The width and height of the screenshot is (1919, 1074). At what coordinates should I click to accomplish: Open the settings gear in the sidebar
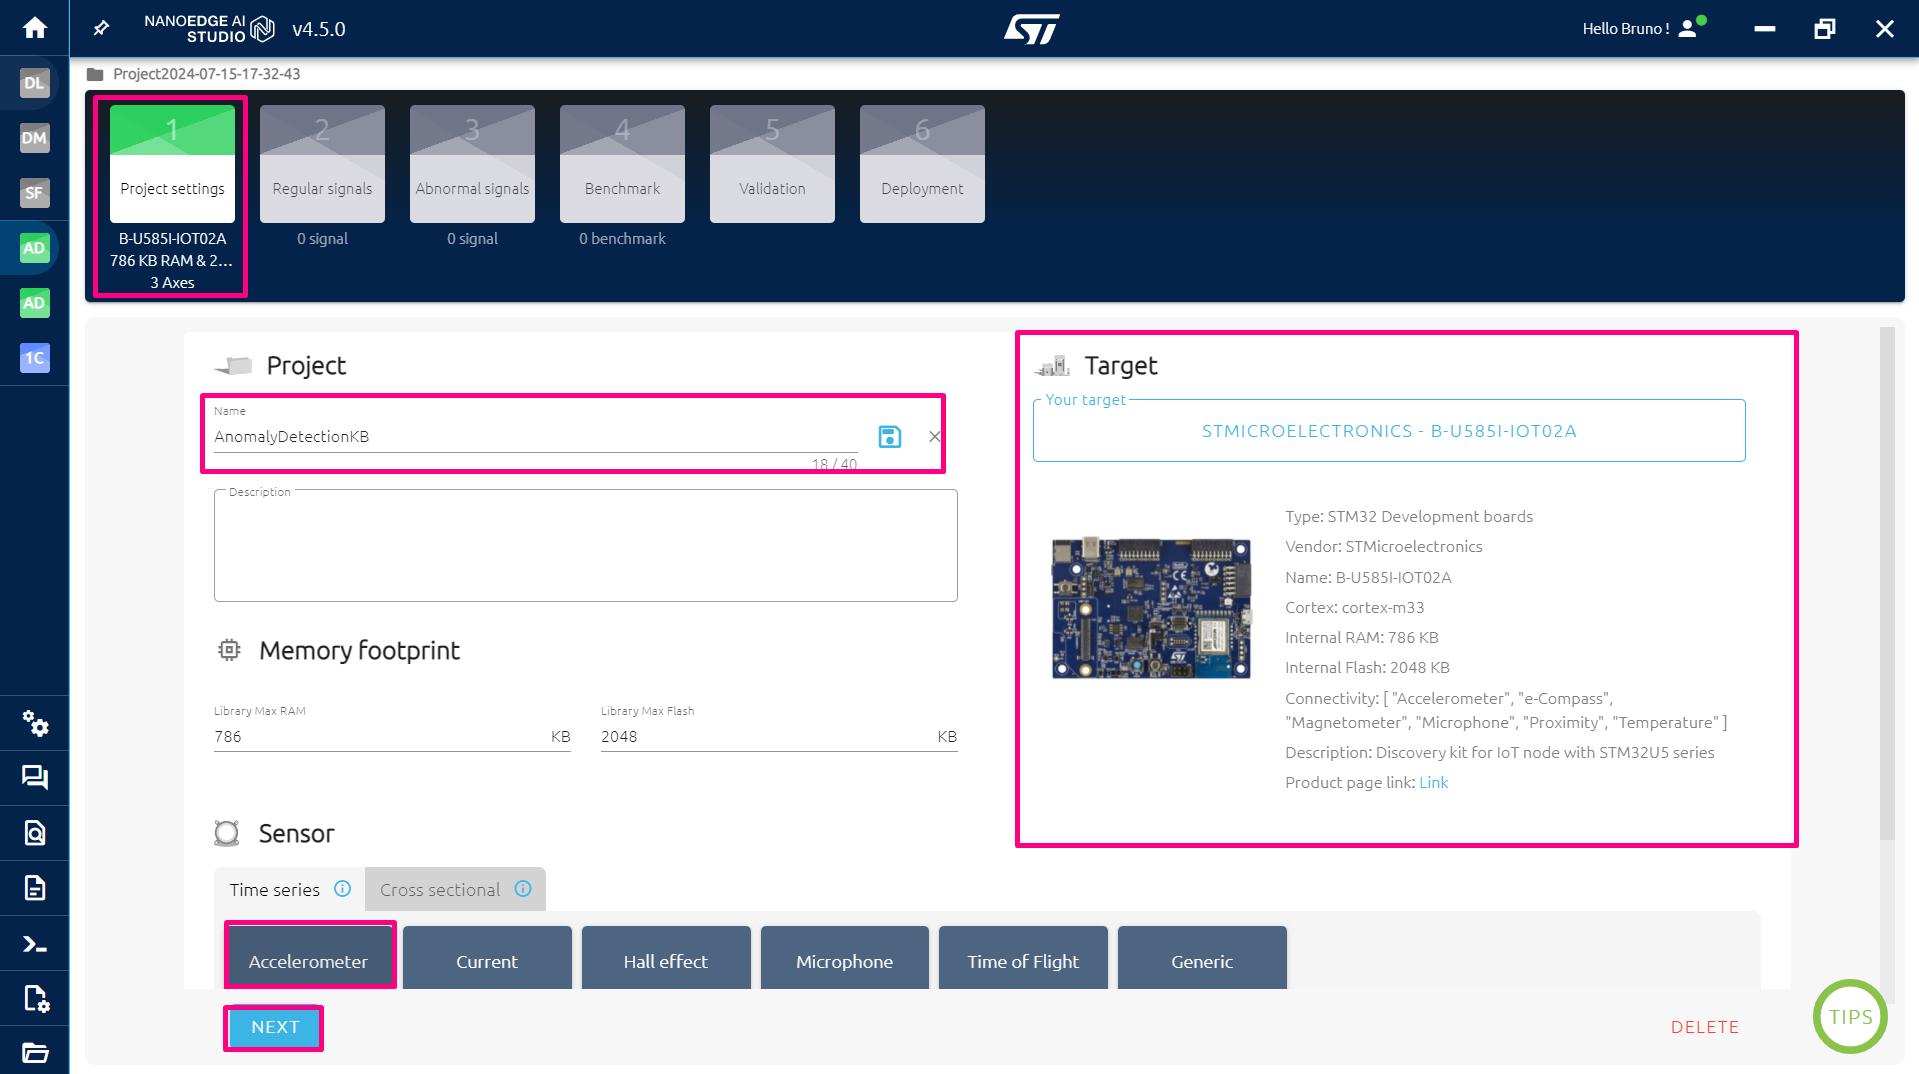(36, 724)
